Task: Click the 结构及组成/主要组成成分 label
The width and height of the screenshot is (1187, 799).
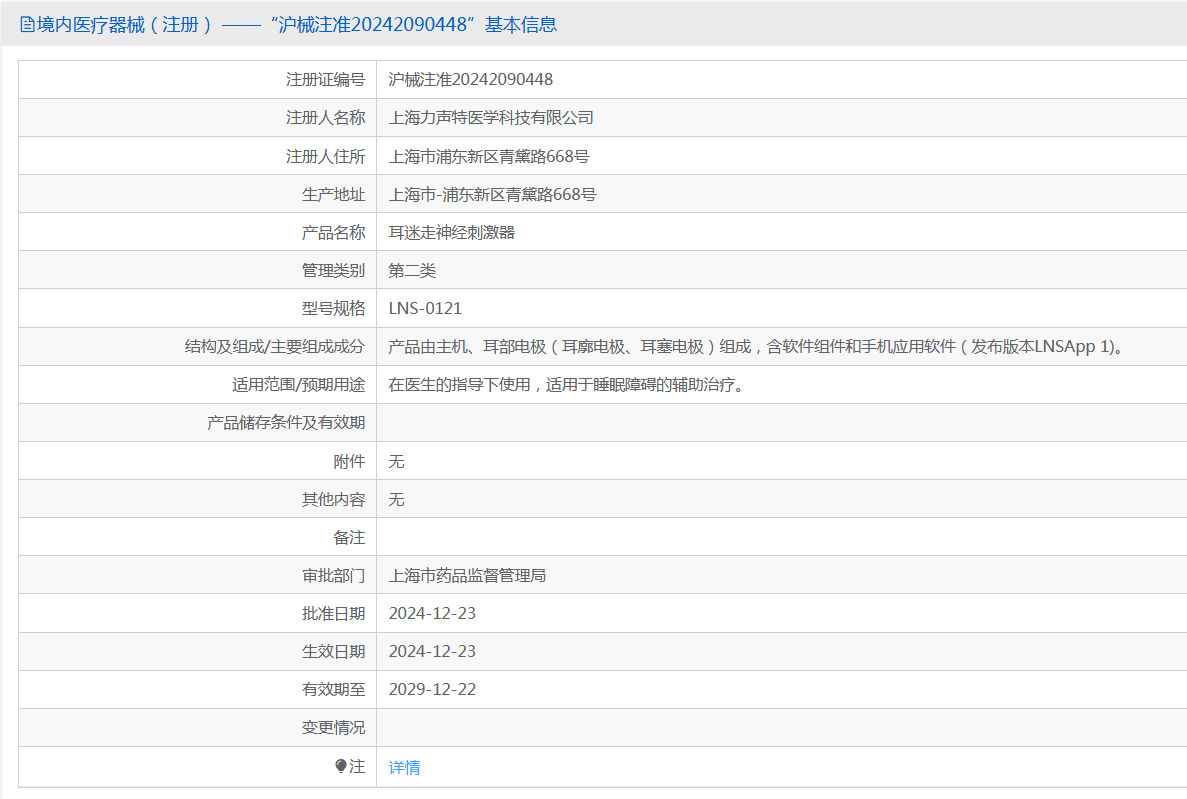Action: (275, 346)
